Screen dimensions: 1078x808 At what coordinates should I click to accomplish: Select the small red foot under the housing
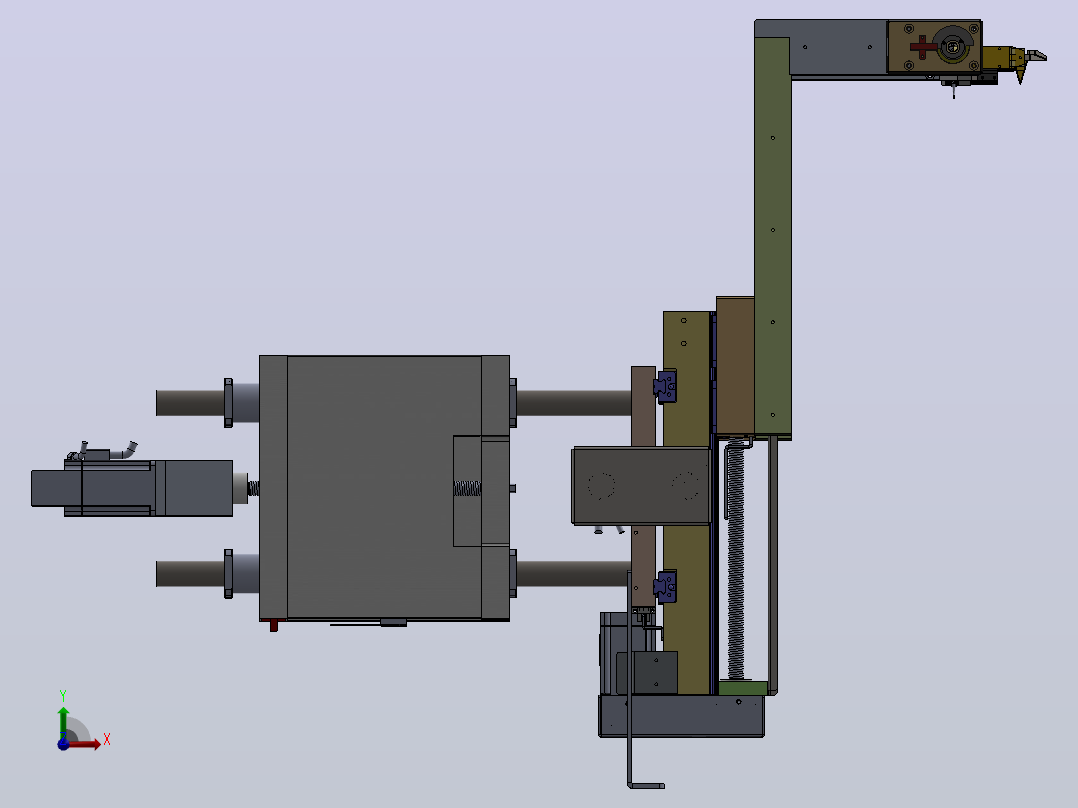click(x=273, y=625)
